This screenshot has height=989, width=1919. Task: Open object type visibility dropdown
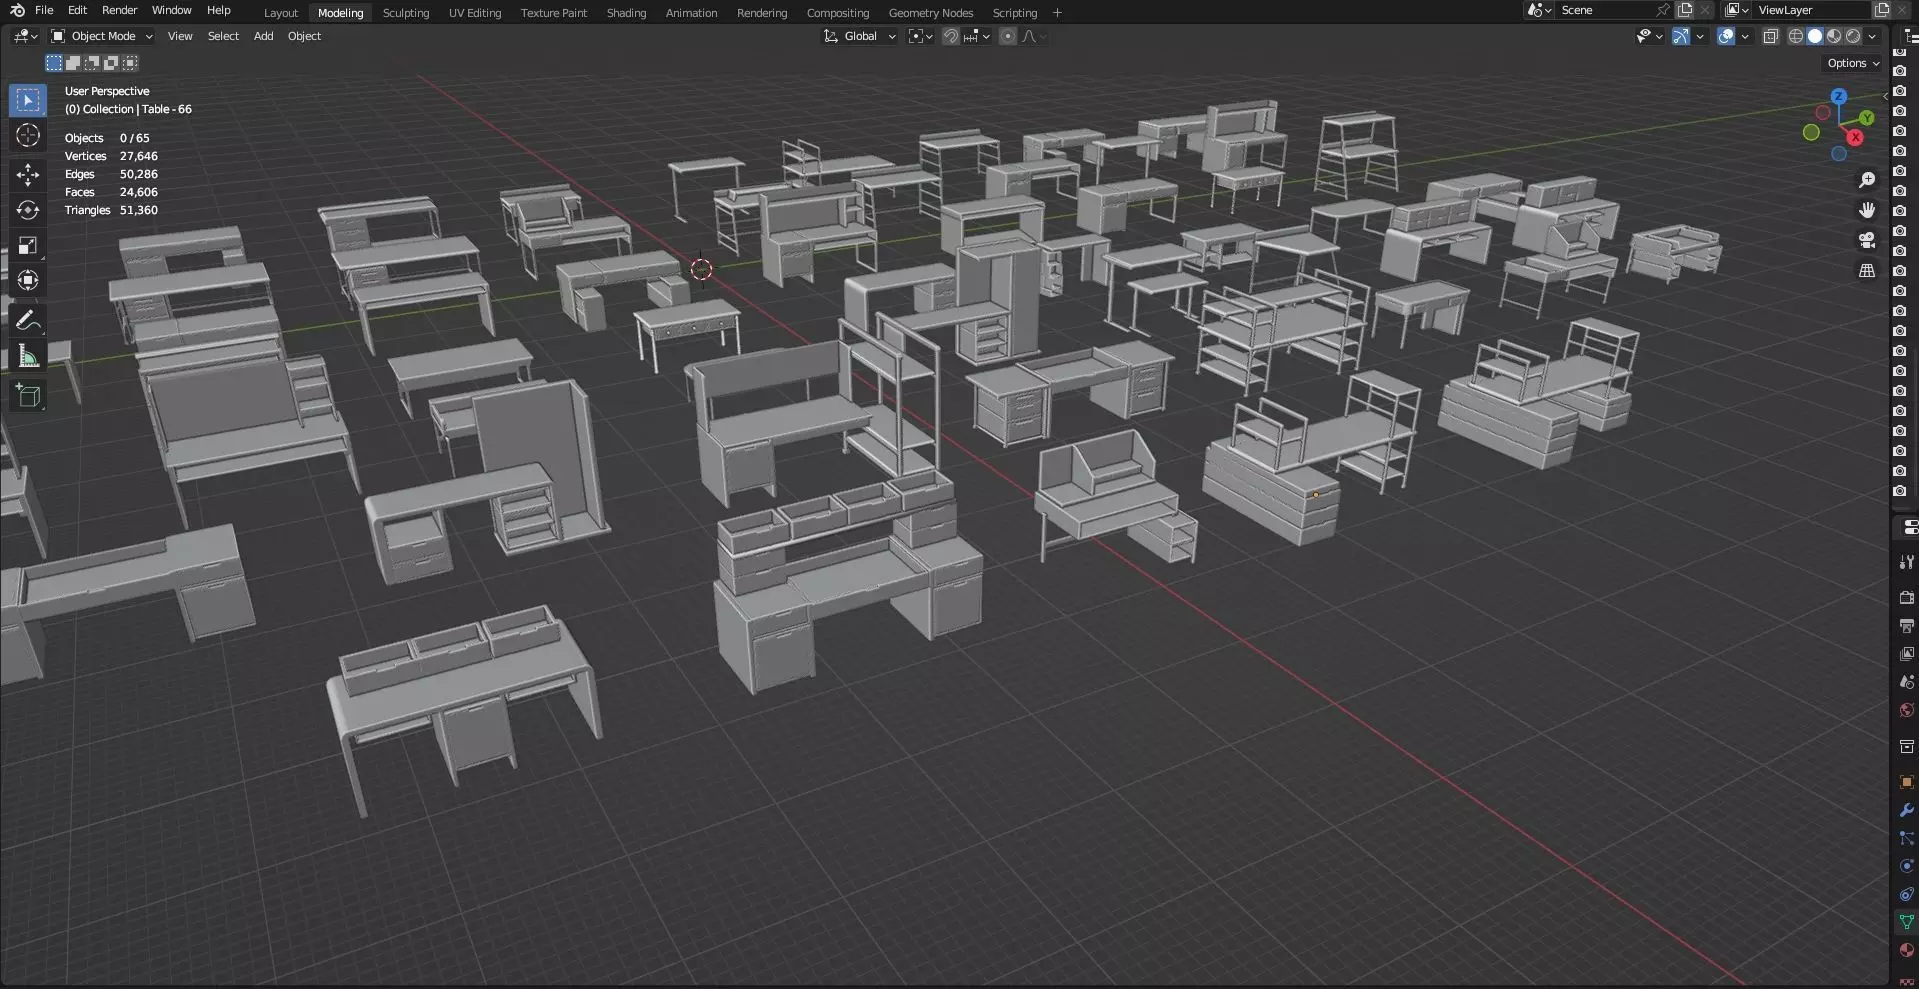1649,36
